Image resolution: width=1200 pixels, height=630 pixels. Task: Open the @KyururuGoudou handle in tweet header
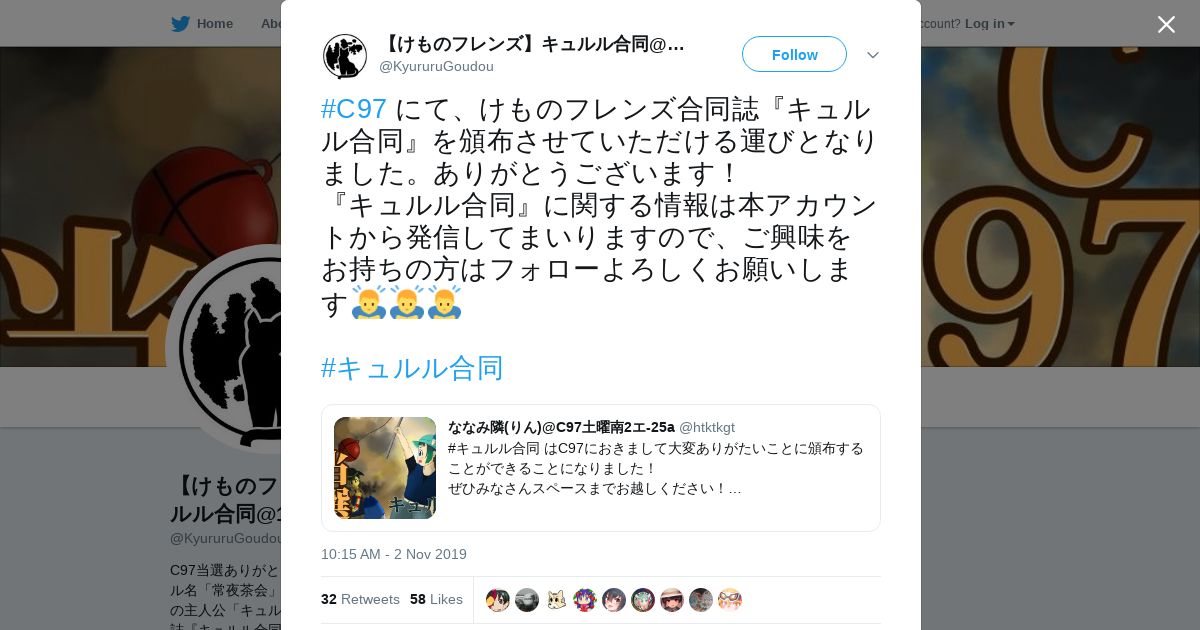[436, 66]
